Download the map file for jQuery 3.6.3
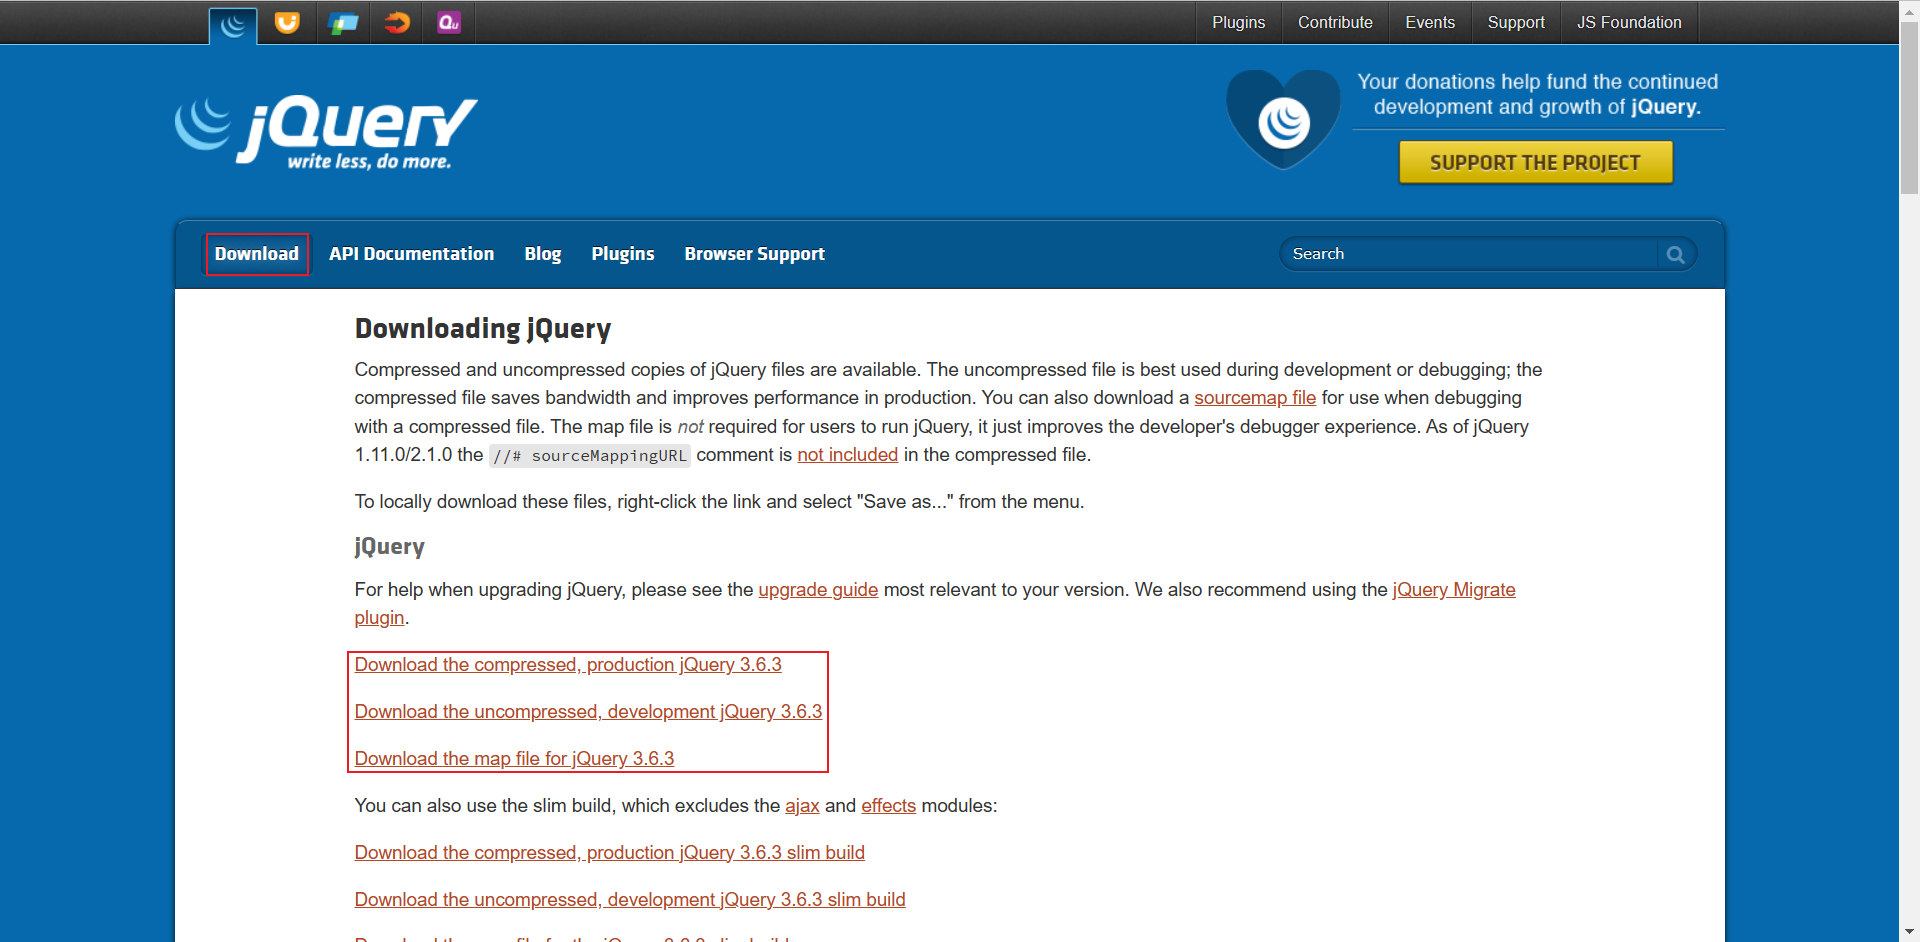The height and width of the screenshot is (942, 1920). [514, 759]
